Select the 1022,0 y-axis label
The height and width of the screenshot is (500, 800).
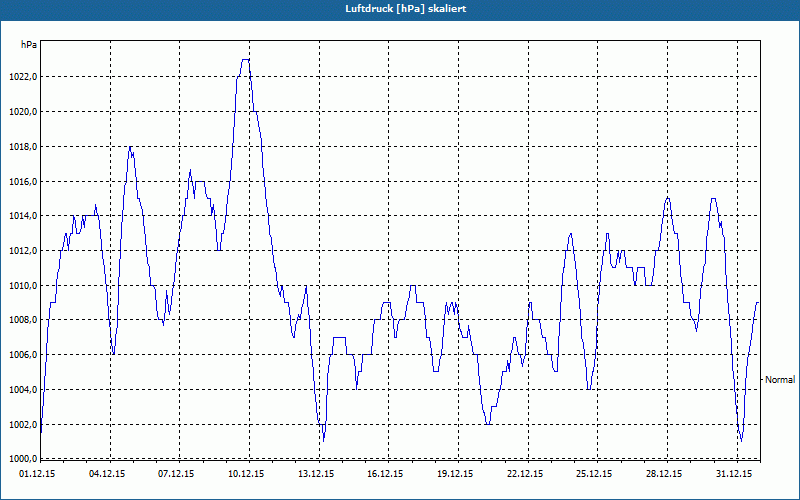(x=22, y=77)
